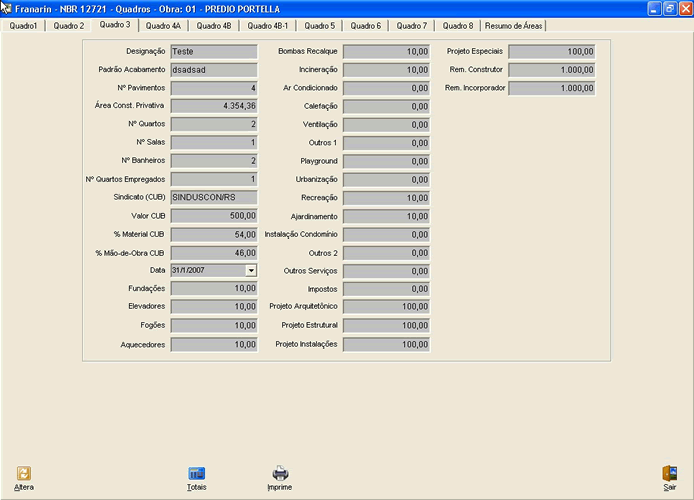
Task: Open the Quadro 6 tab
Action: click(x=366, y=26)
